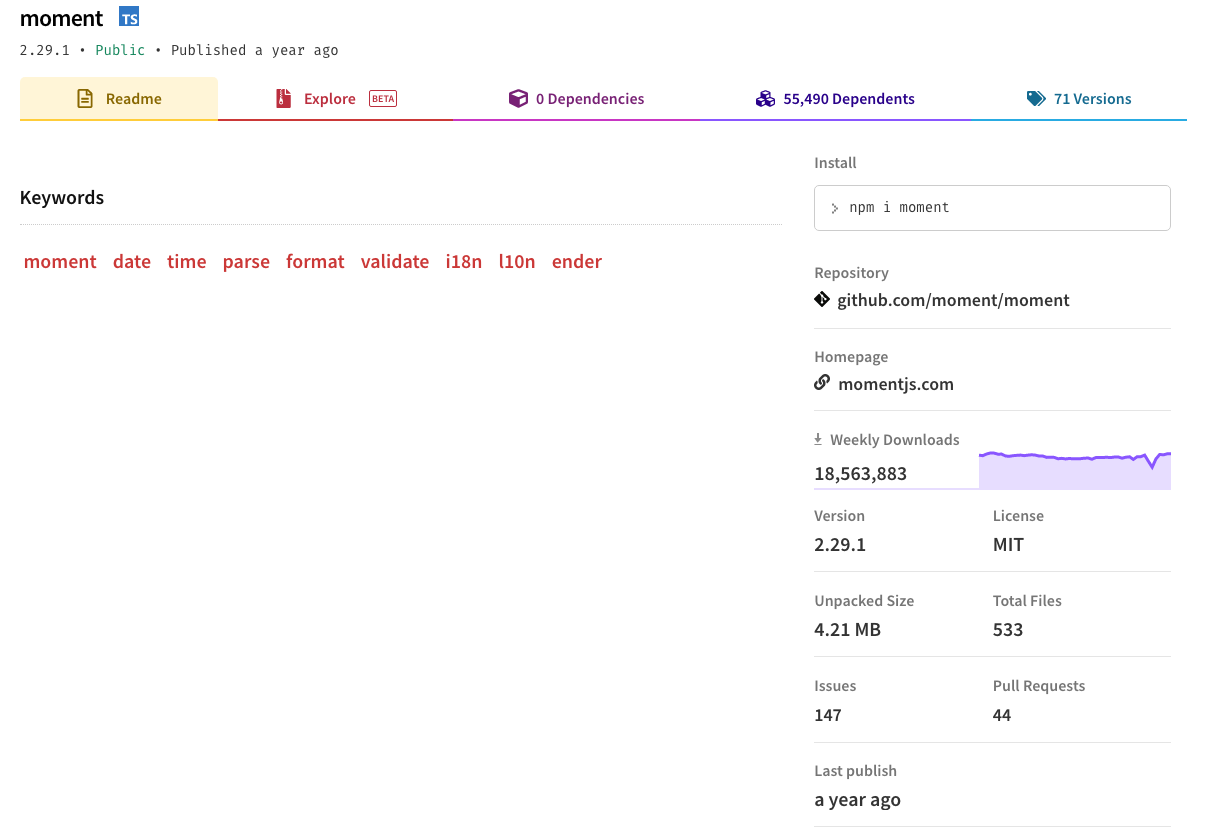Visit the momentjs.com homepage link

[x=896, y=384]
